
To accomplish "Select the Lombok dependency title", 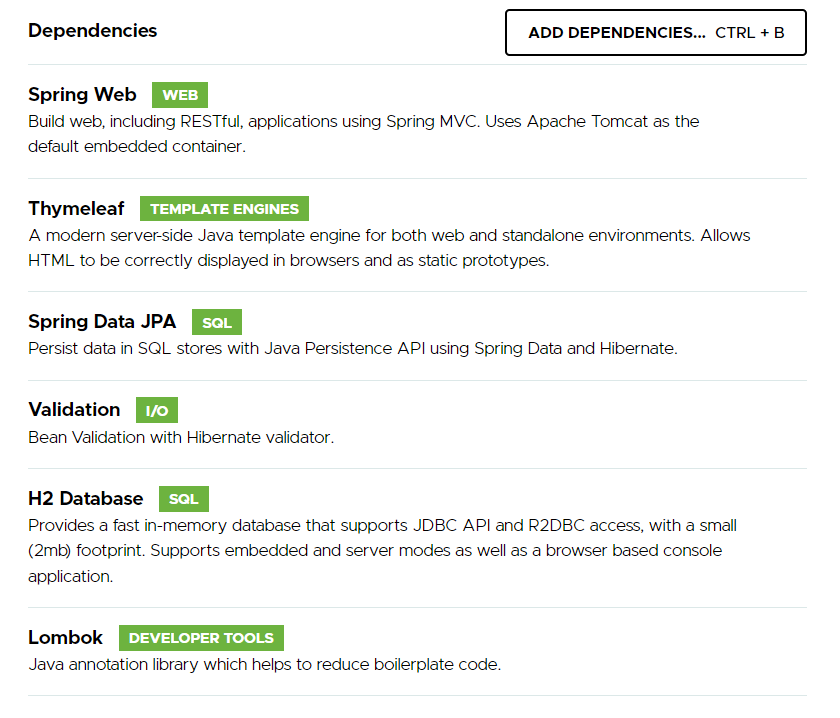I will click(66, 637).
